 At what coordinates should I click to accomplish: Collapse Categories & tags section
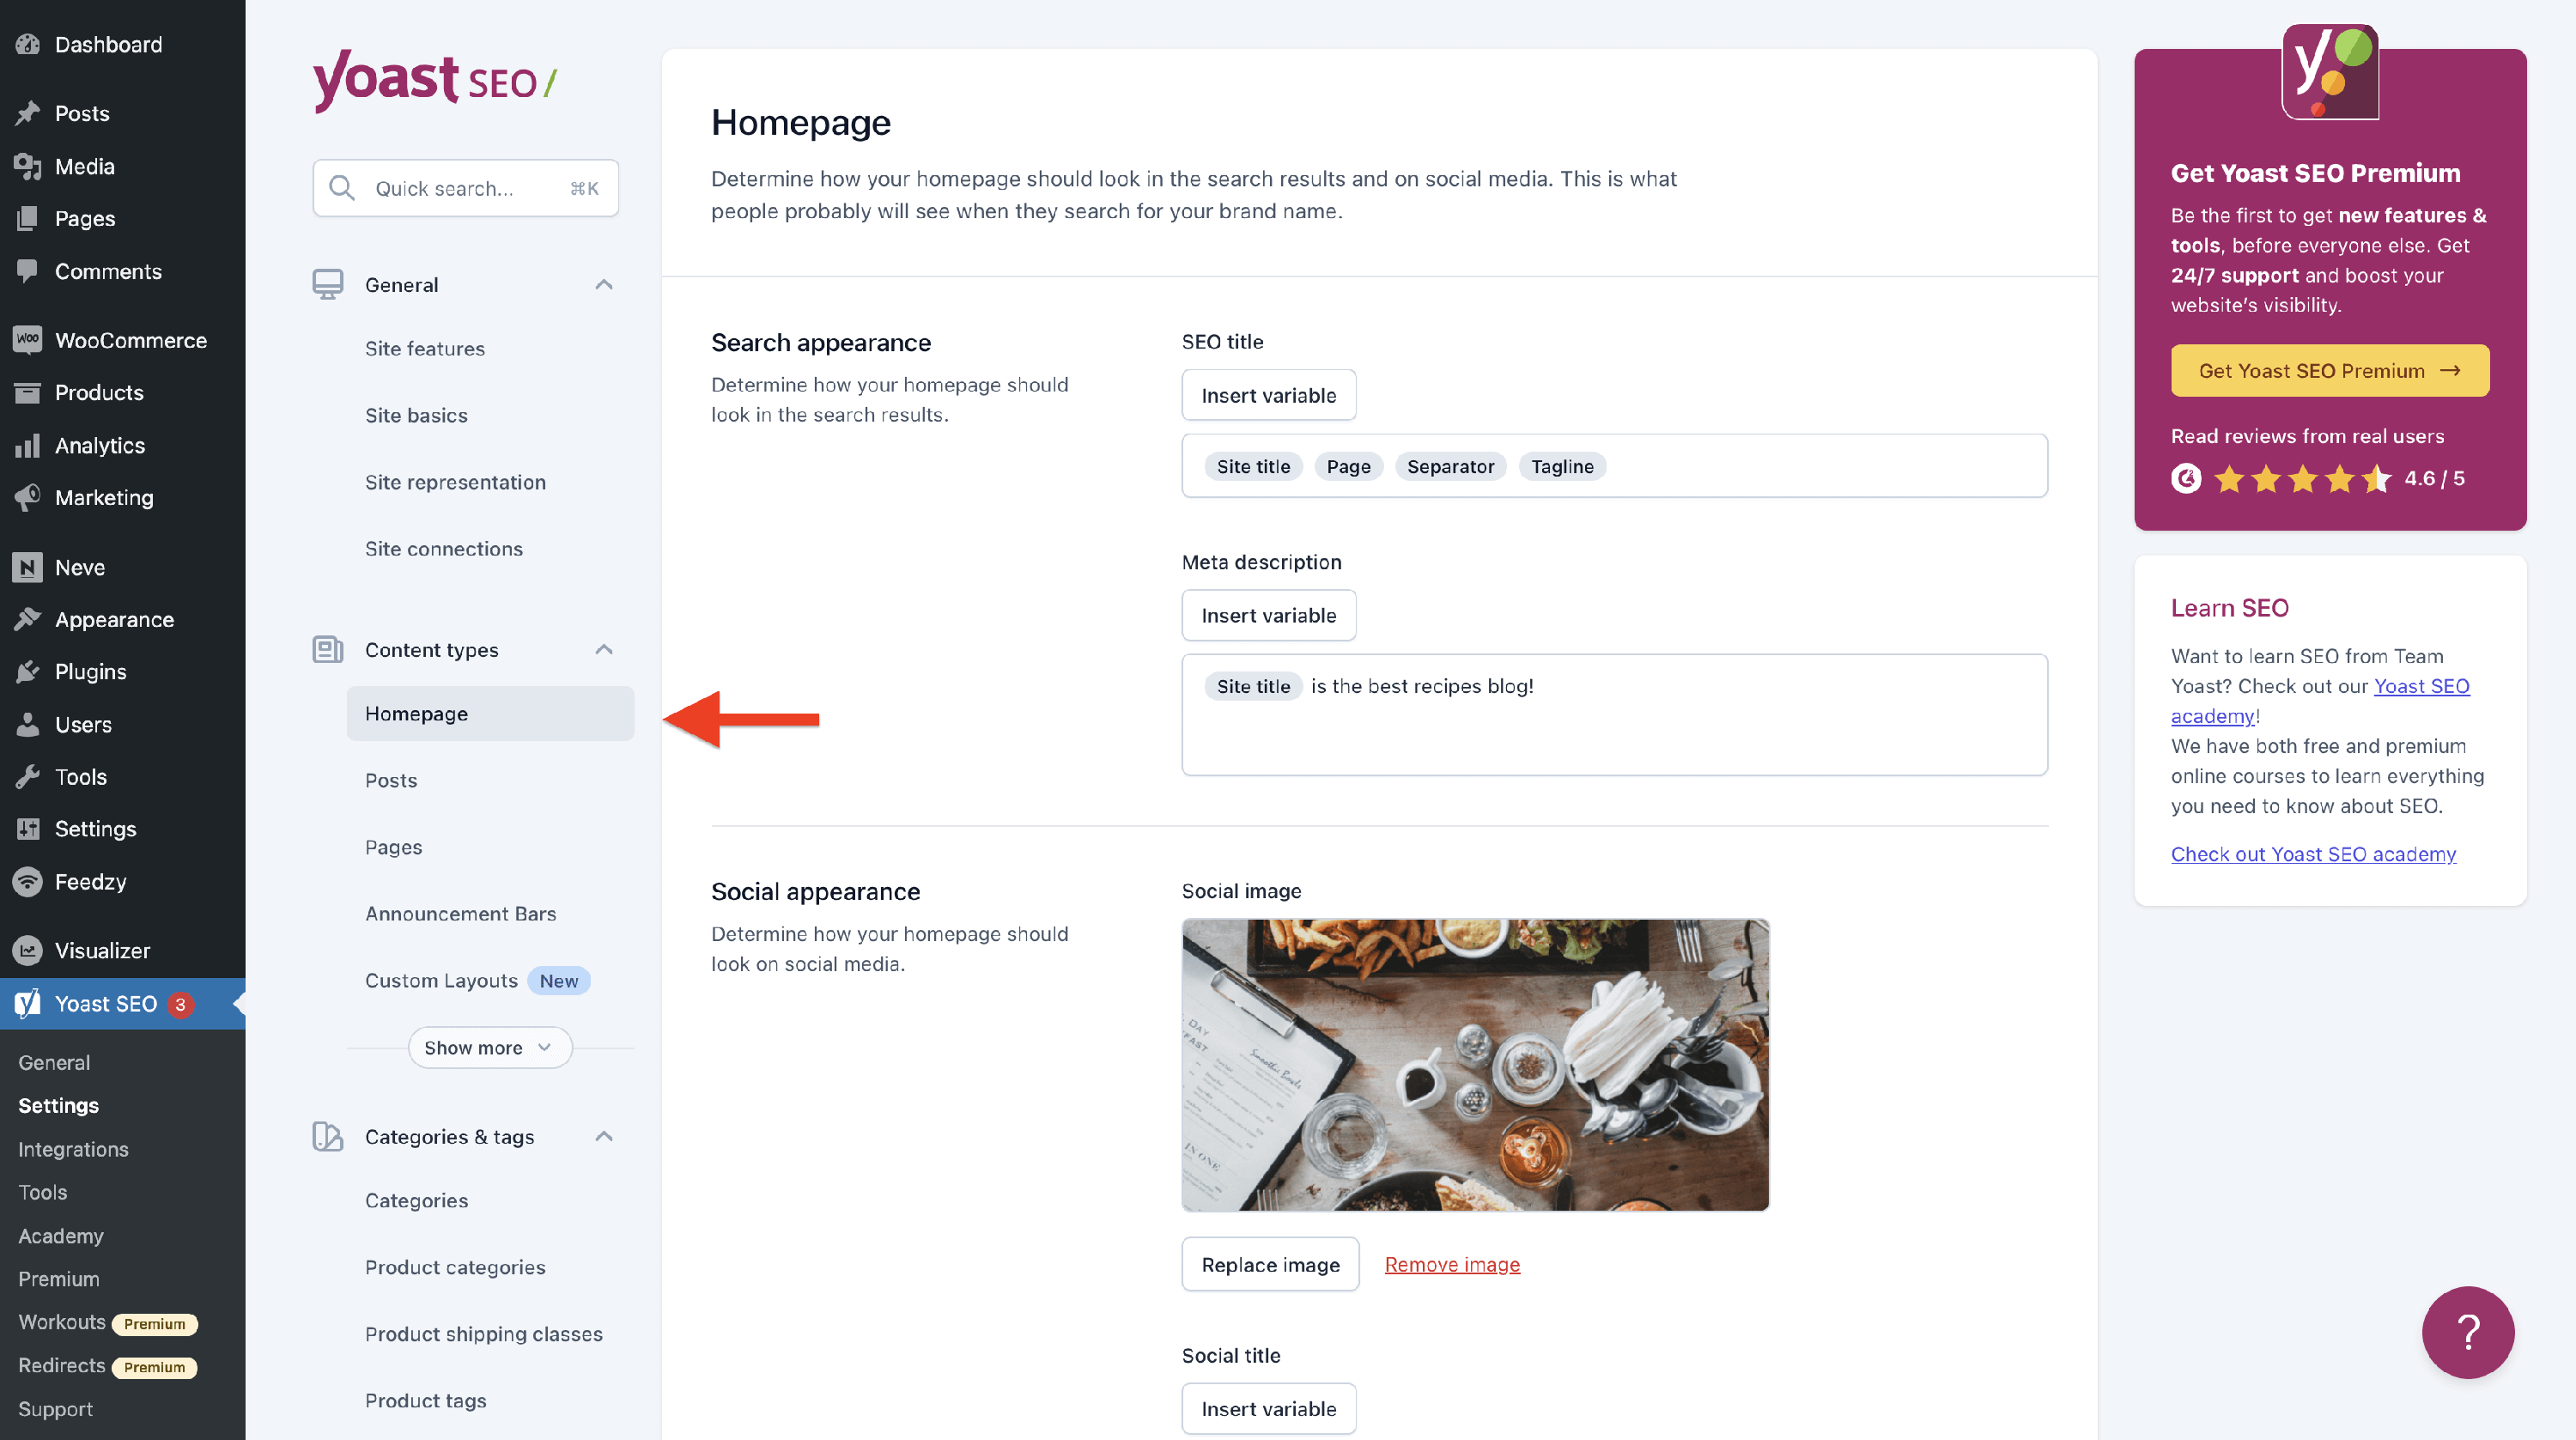click(x=603, y=1136)
